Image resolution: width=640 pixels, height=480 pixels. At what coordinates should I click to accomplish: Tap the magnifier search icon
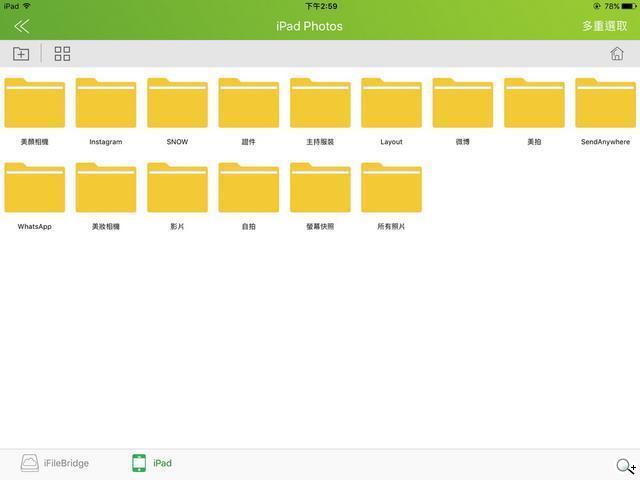click(x=626, y=466)
